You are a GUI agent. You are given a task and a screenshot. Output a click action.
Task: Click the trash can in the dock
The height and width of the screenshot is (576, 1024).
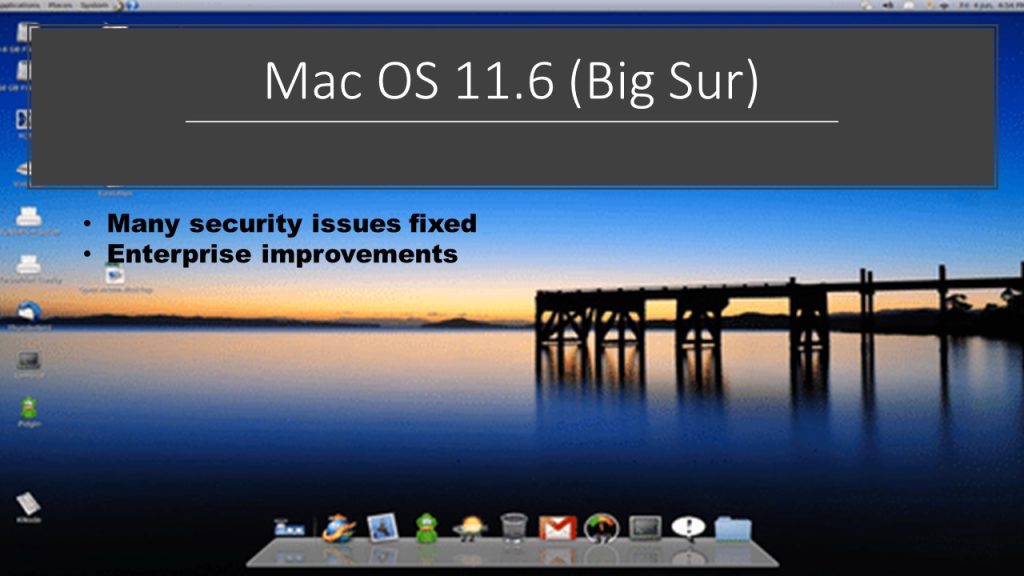point(513,527)
